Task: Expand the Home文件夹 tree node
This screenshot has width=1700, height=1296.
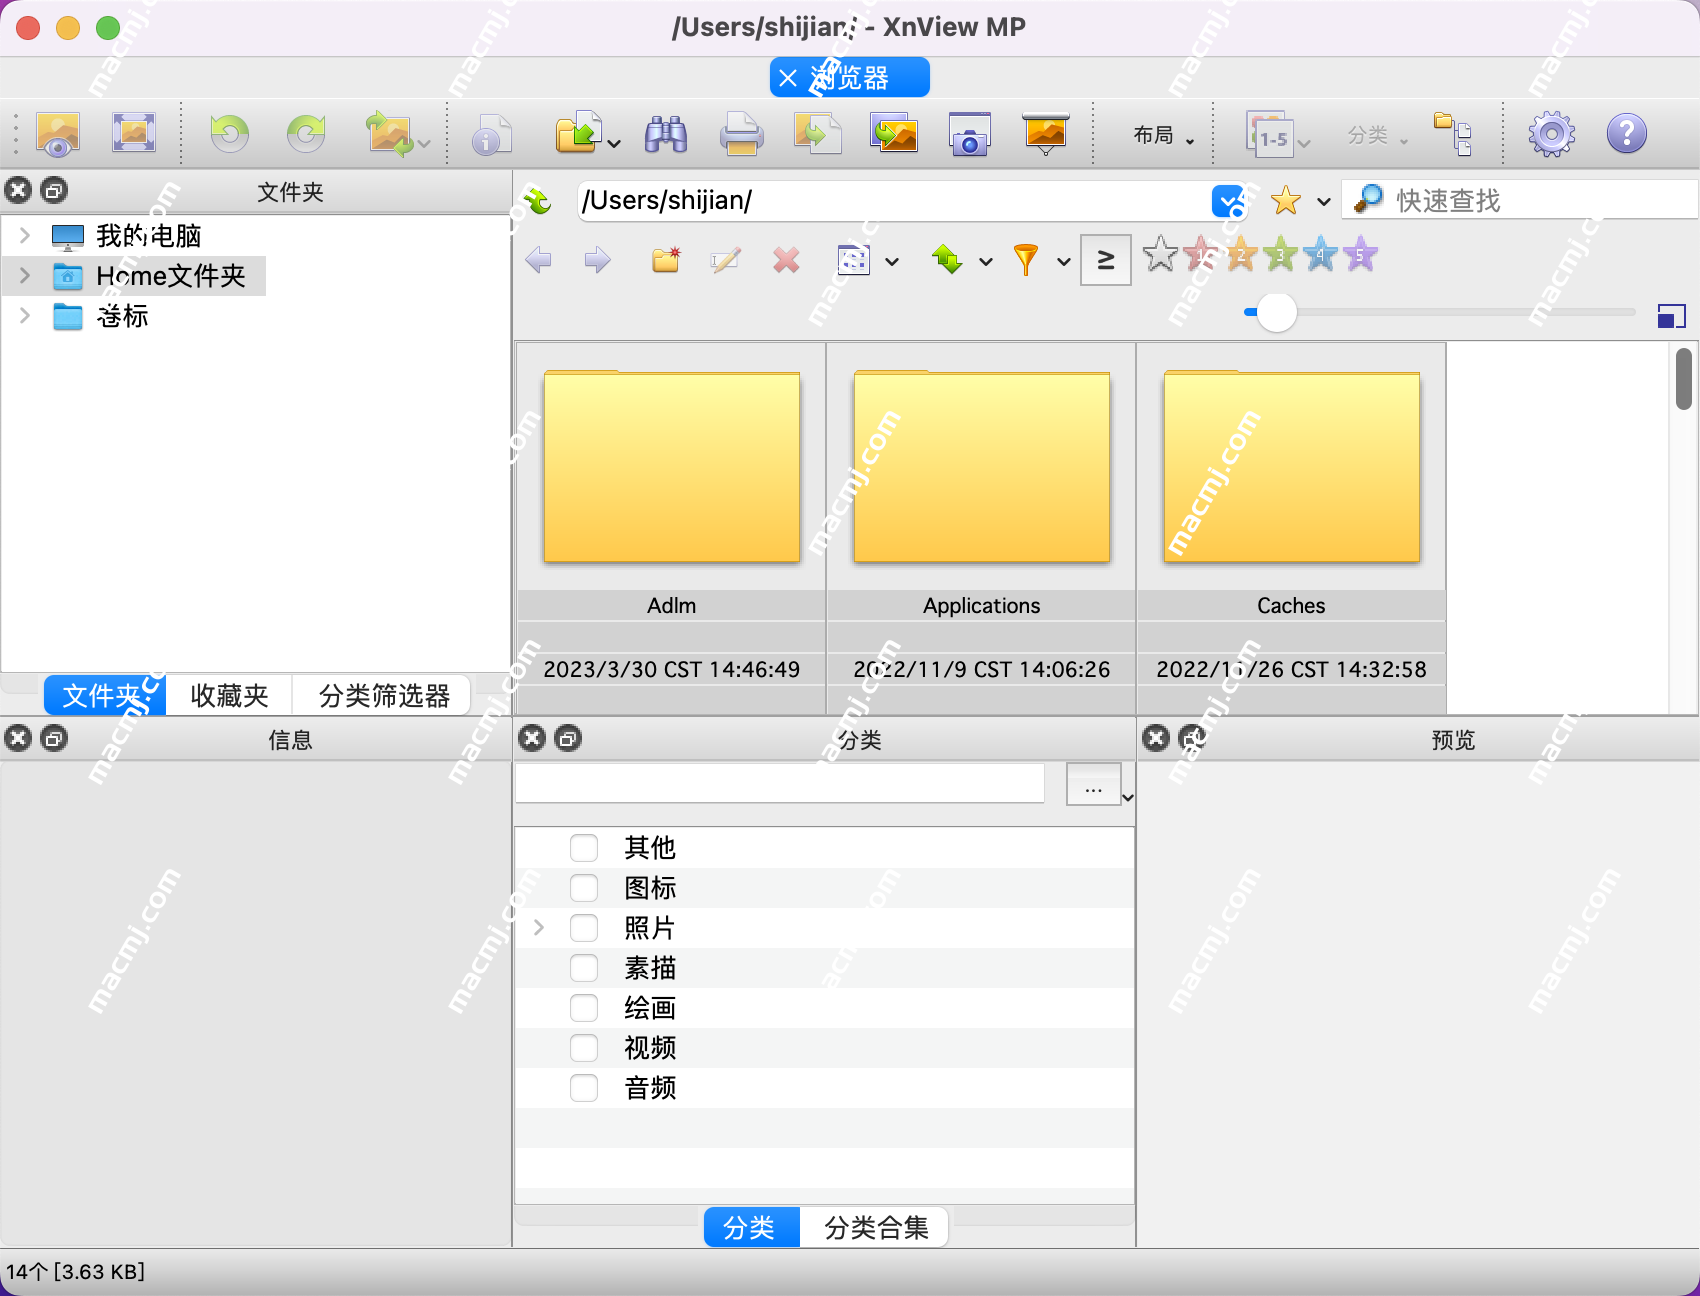Action: [x=25, y=276]
